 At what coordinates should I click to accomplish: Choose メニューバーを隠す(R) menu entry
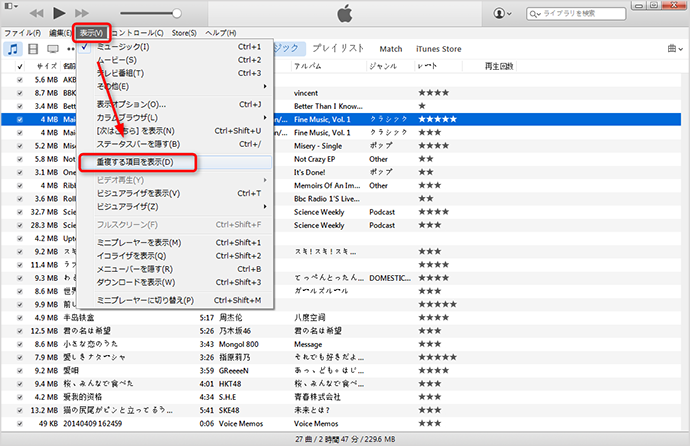click(175, 269)
